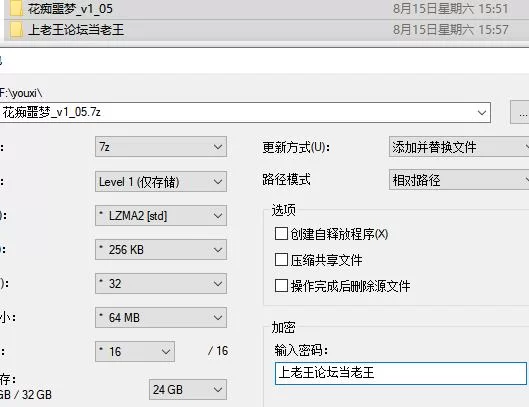Viewport: 529px width, 407px height.
Task: Open the Level 1 (仅存储) compression level dropdown
Action: tap(161, 182)
